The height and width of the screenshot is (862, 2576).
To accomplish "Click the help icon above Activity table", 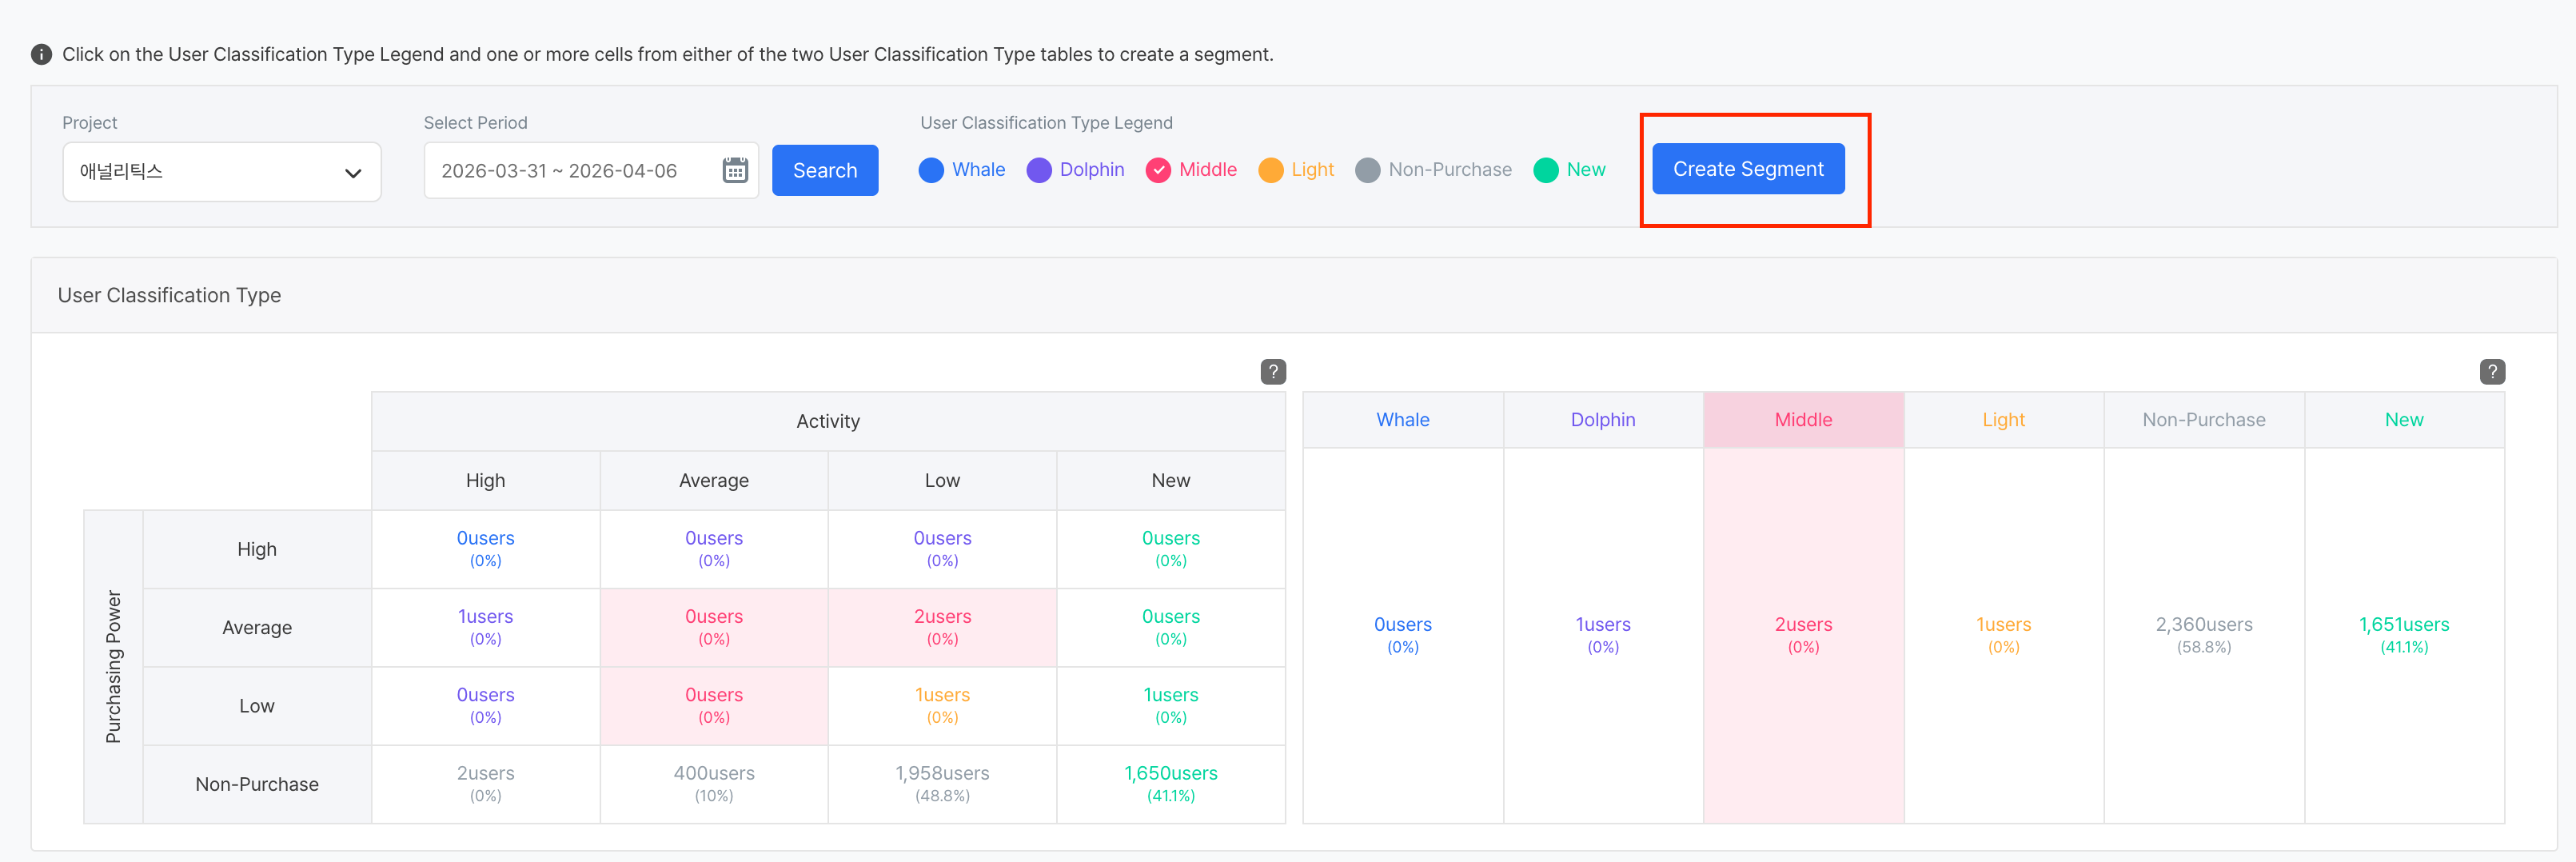I will click(1272, 372).
